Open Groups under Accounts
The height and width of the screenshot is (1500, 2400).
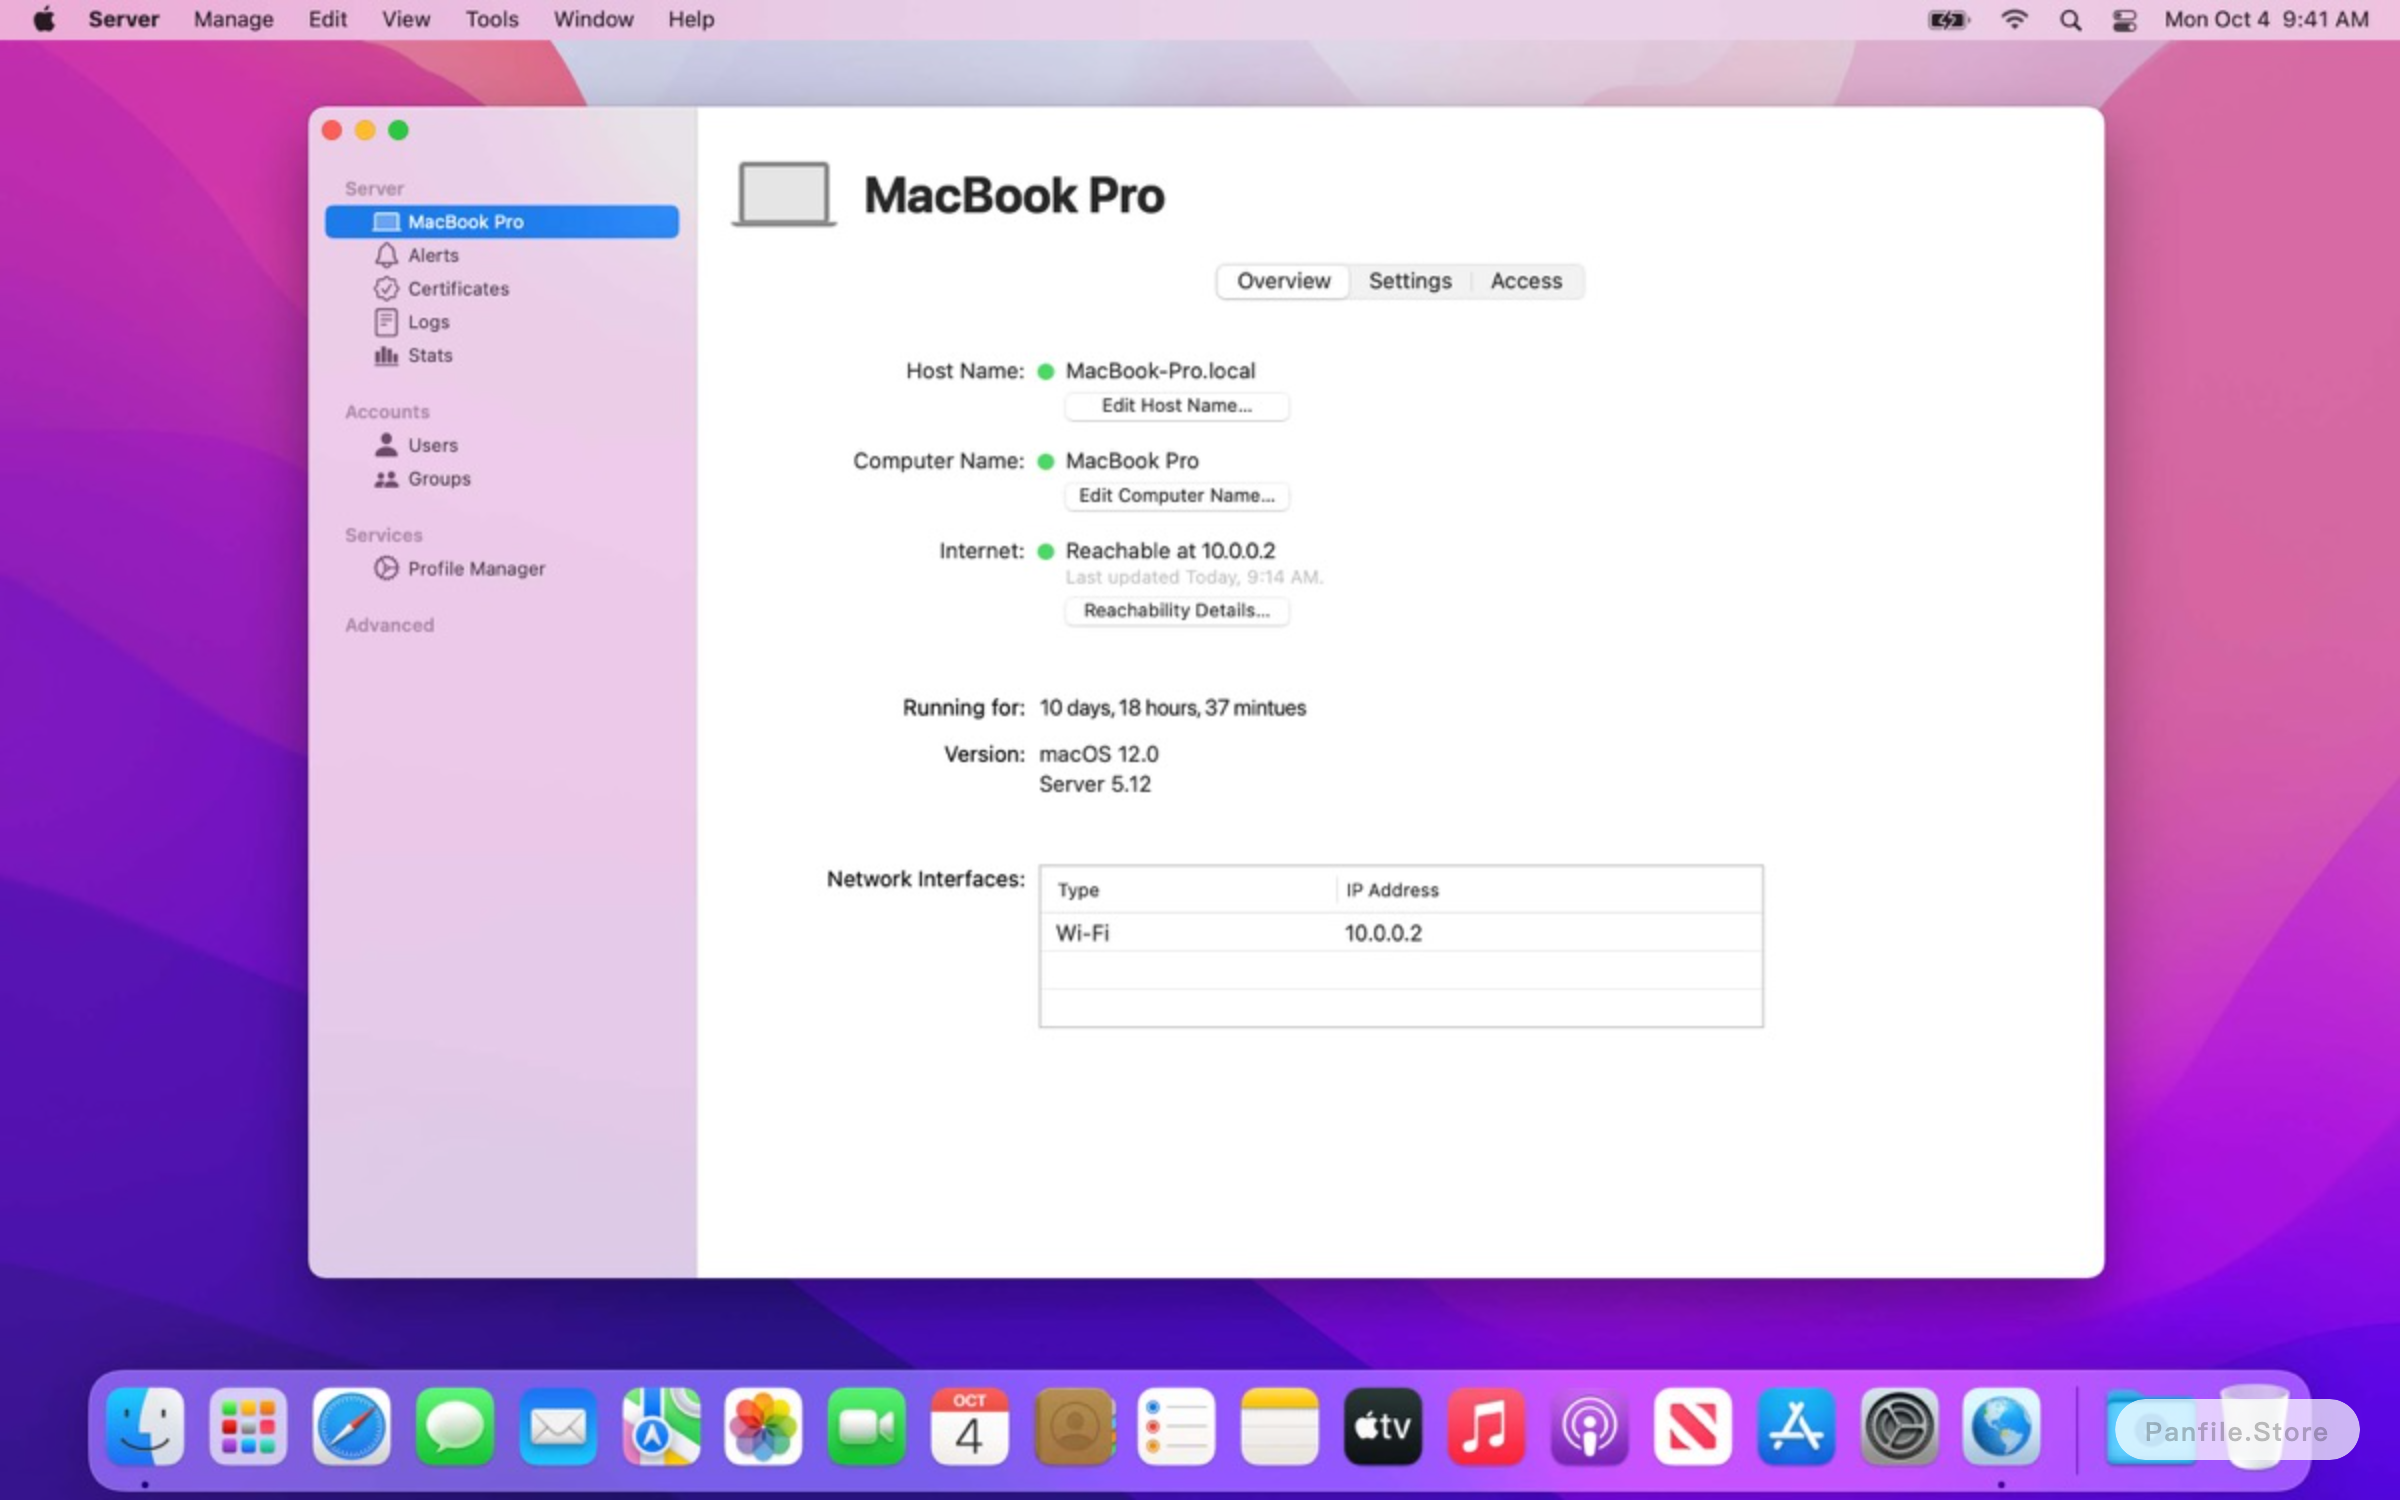click(x=422, y=479)
